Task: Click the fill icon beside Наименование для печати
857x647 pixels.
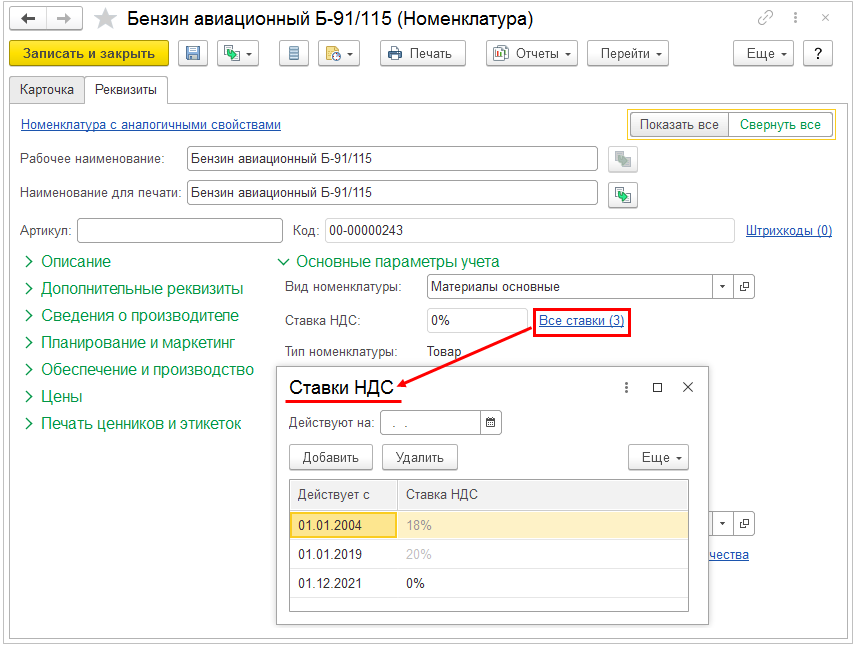Action: (623, 195)
